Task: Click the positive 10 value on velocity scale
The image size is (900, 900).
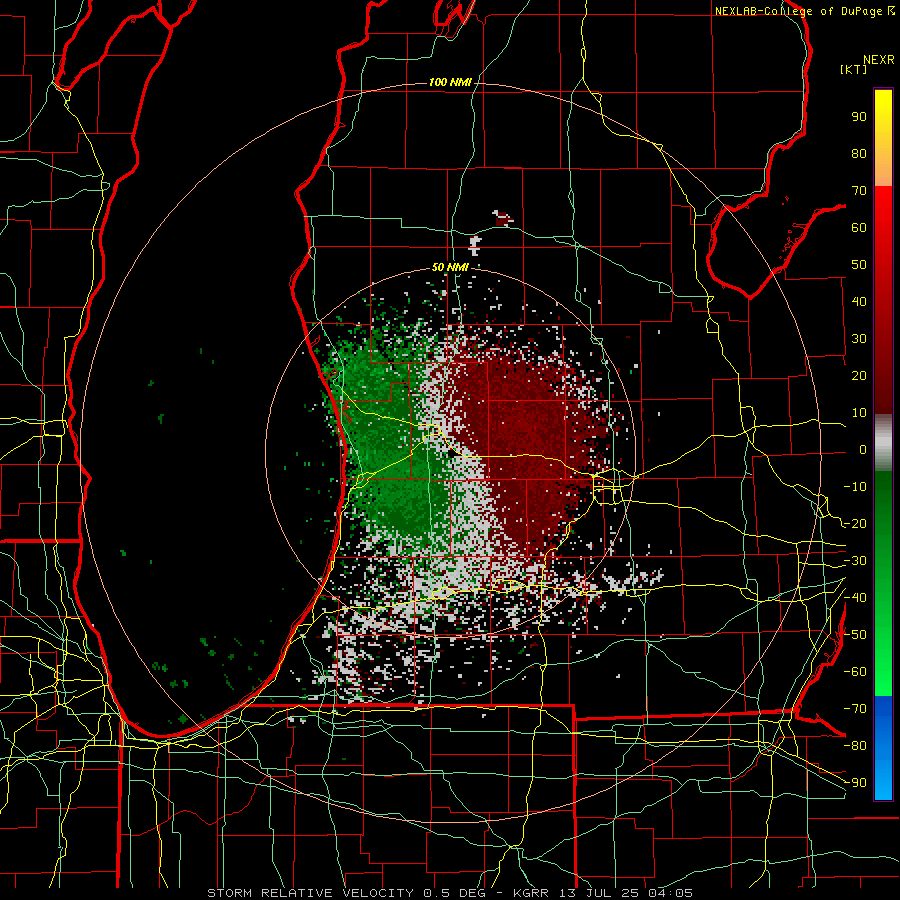Action: click(859, 413)
